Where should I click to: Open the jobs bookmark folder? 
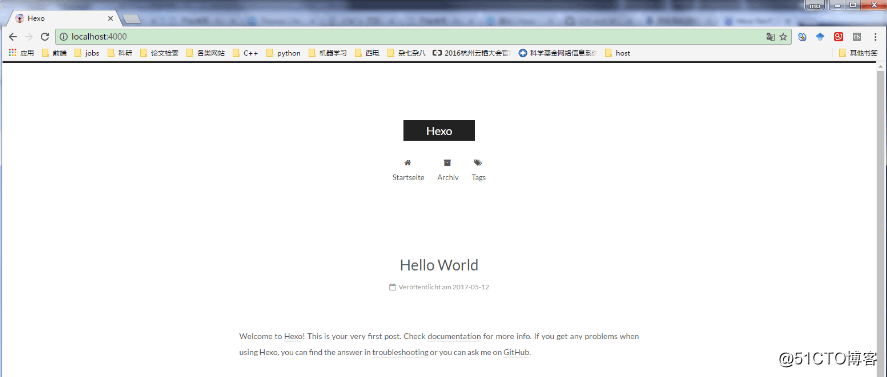[87, 53]
